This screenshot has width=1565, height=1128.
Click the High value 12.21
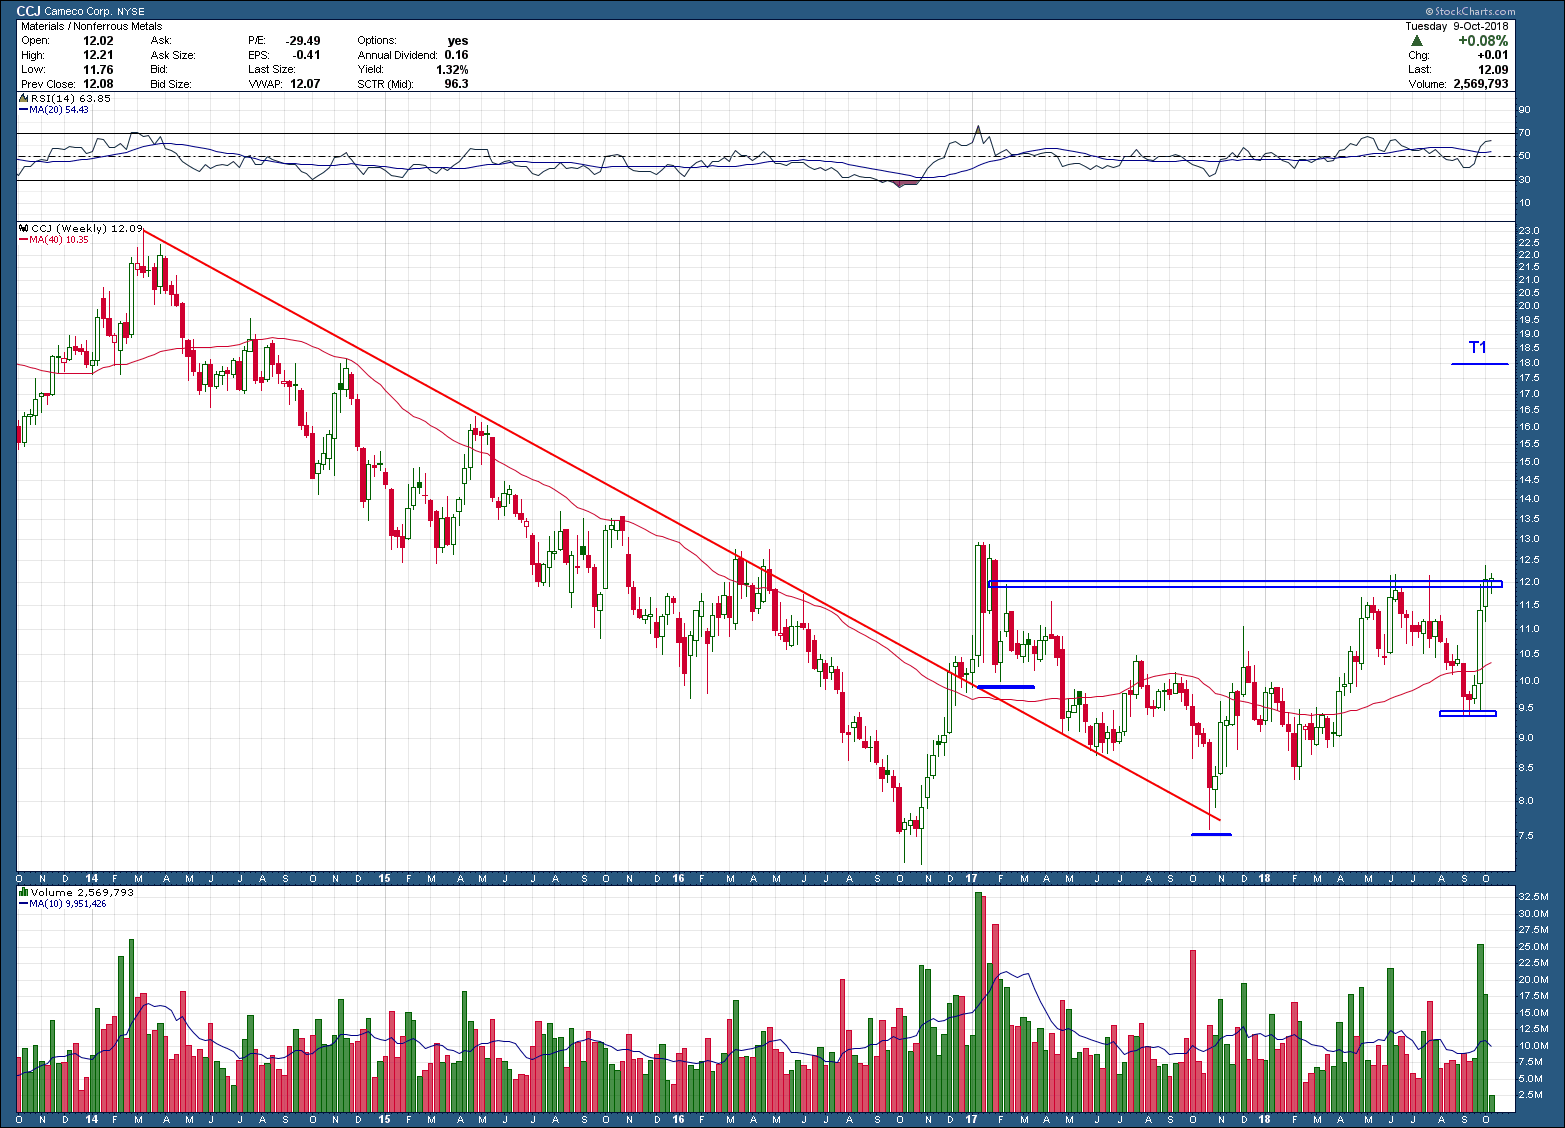click(98, 55)
